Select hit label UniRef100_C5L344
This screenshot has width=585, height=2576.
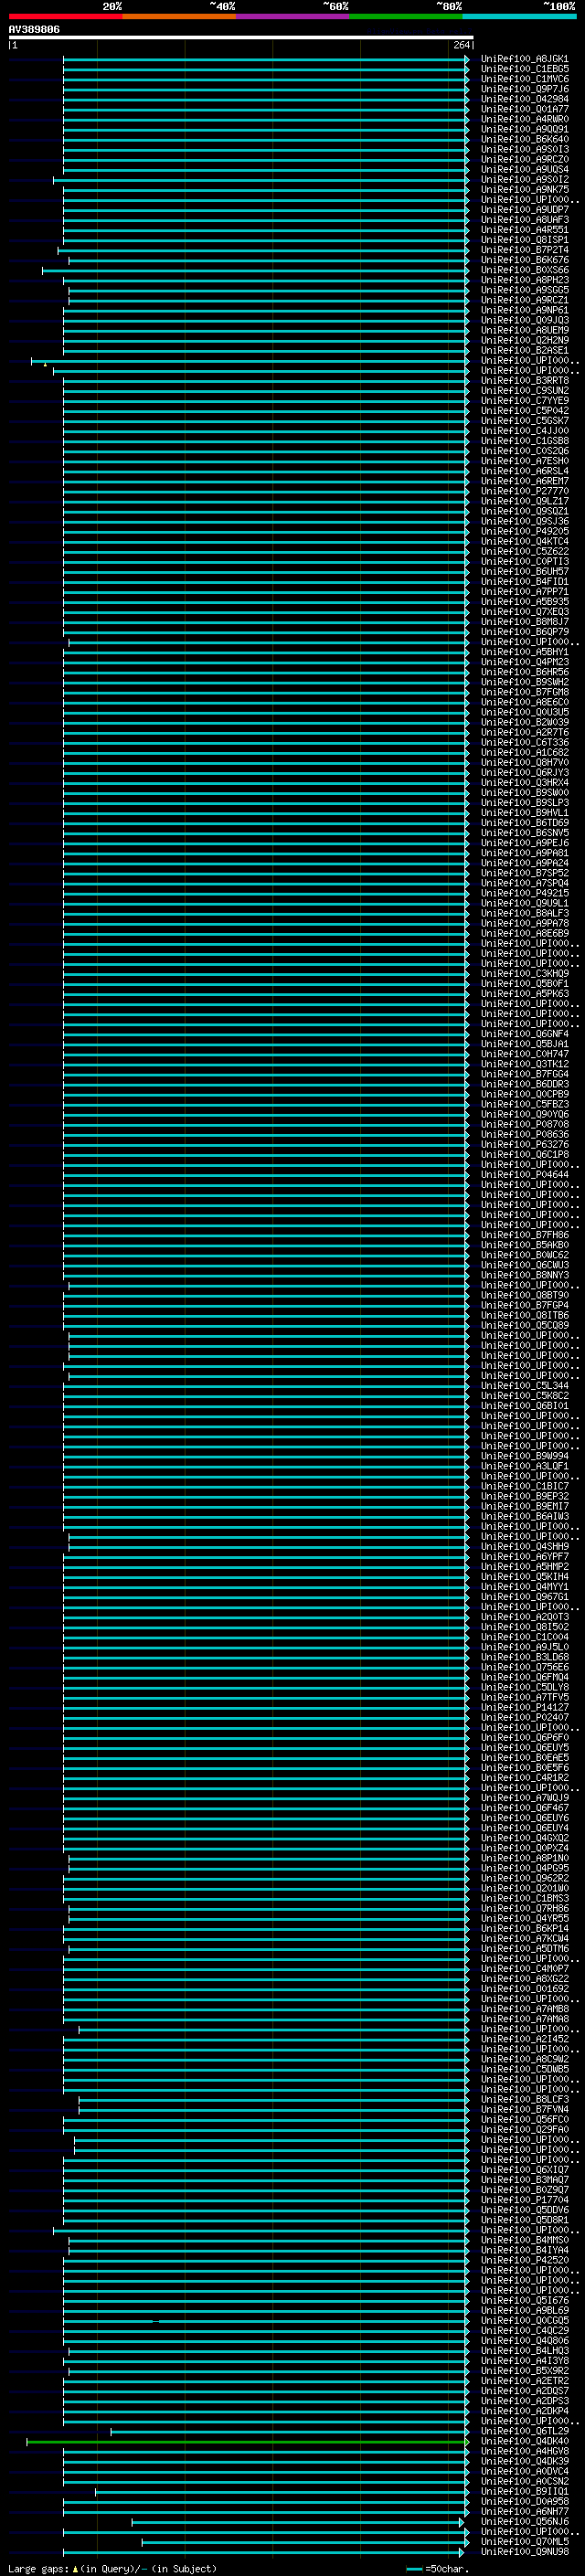pos(524,1386)
